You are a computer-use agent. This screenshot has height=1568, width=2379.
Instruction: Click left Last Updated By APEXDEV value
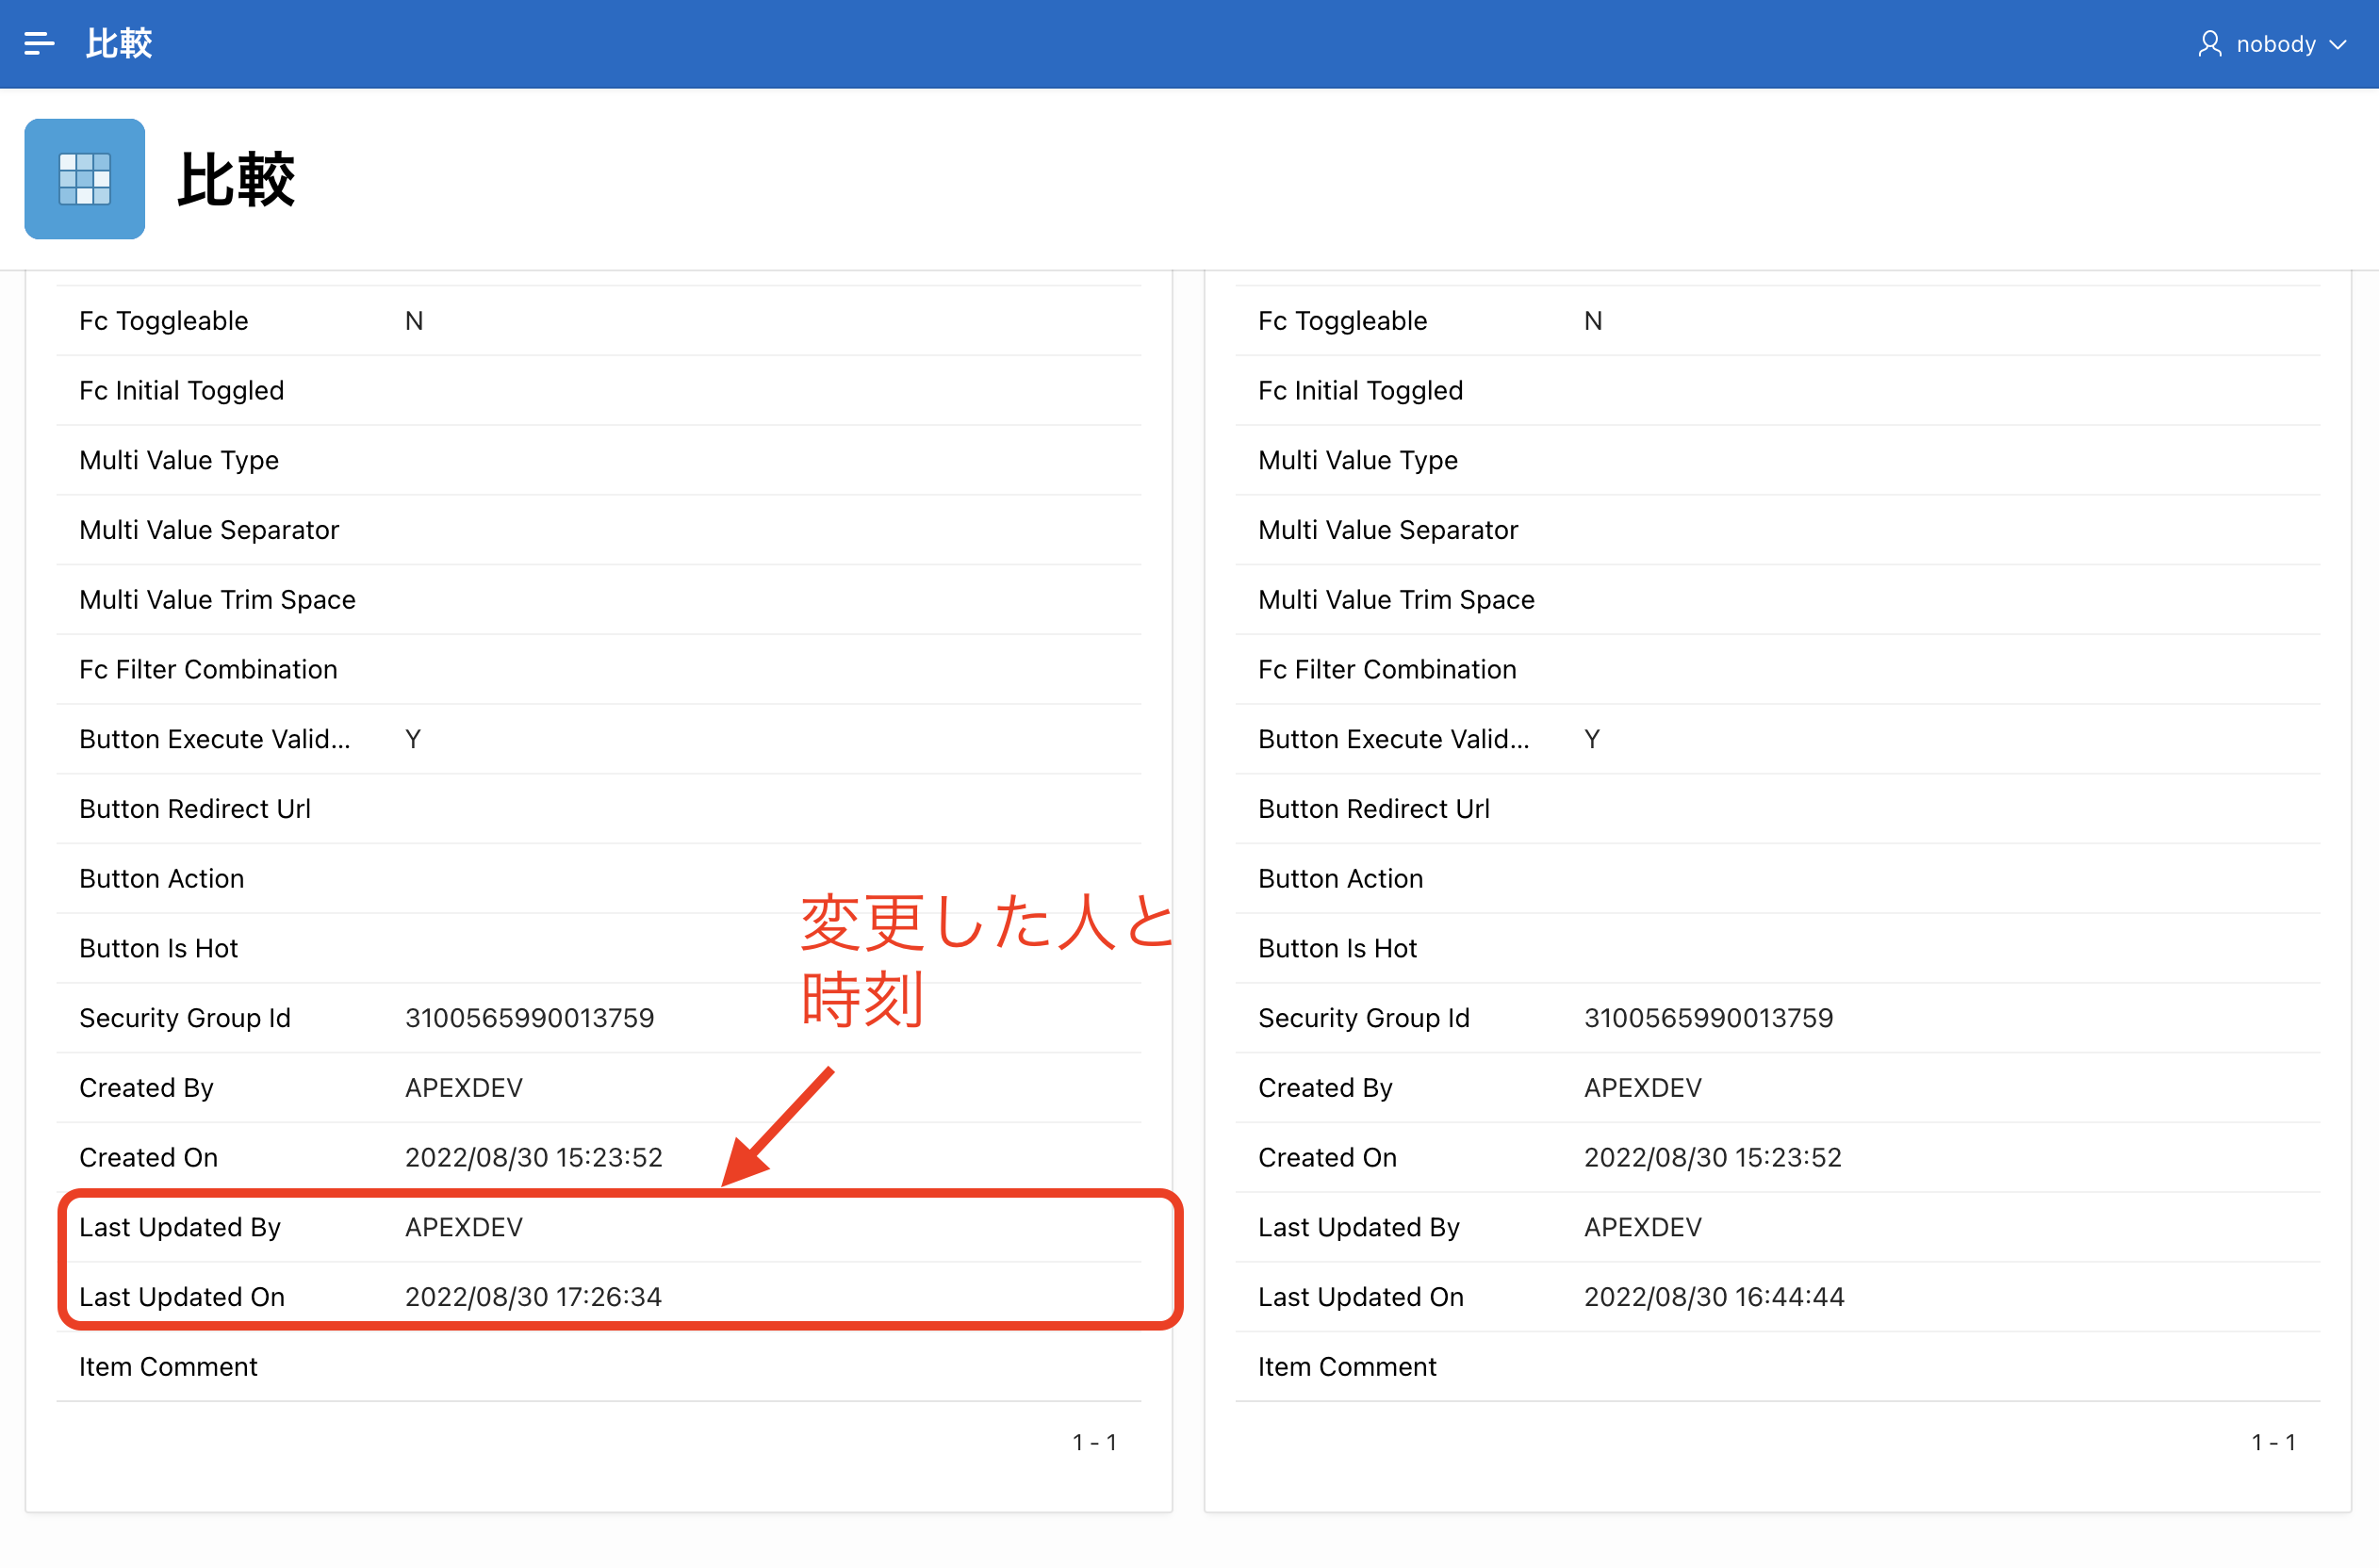[464, 1226]
